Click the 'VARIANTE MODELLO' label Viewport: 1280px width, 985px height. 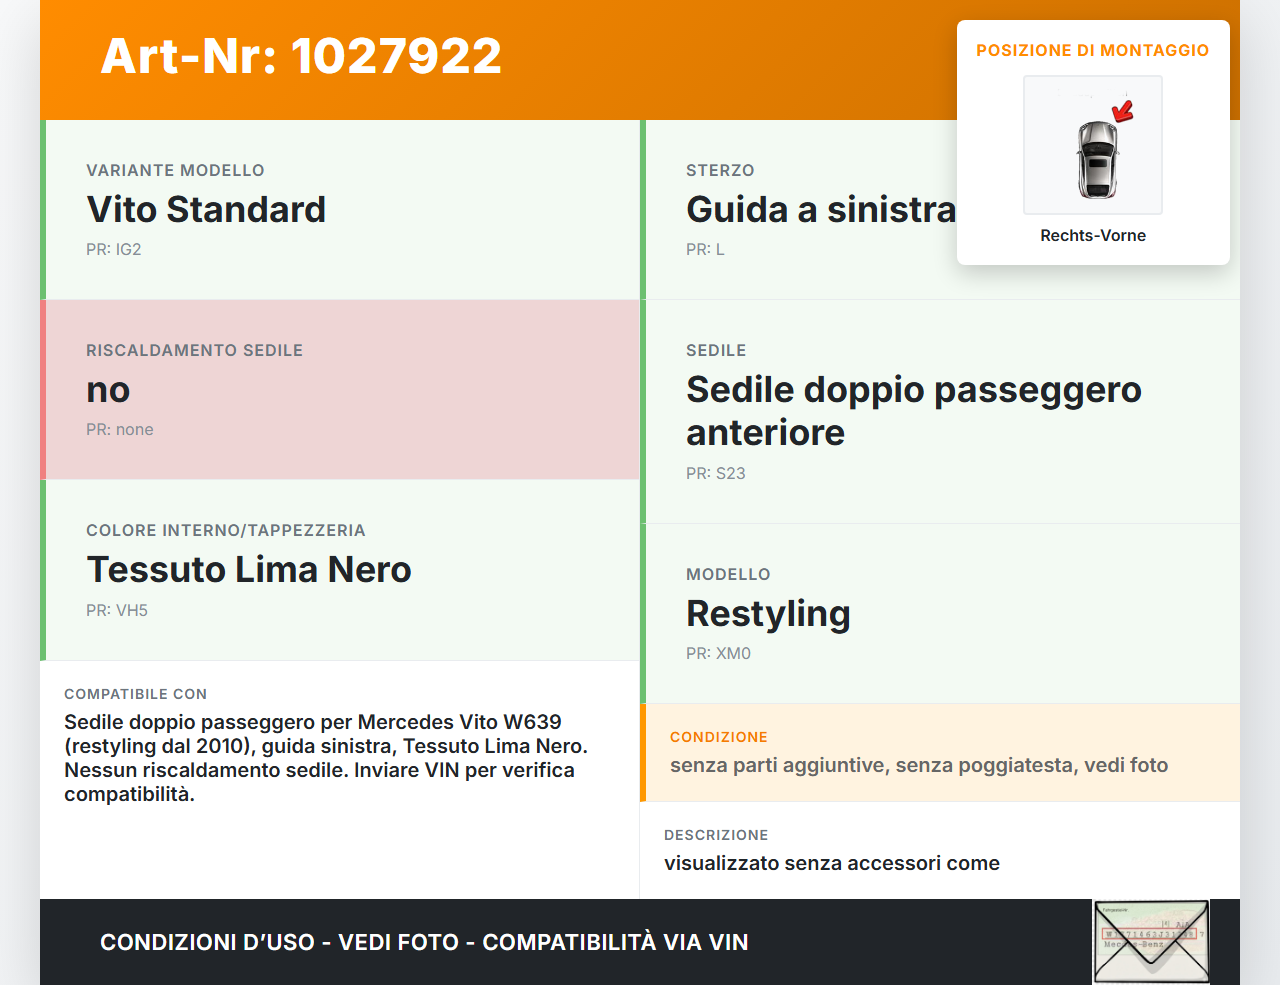click(x=175, y=170)
